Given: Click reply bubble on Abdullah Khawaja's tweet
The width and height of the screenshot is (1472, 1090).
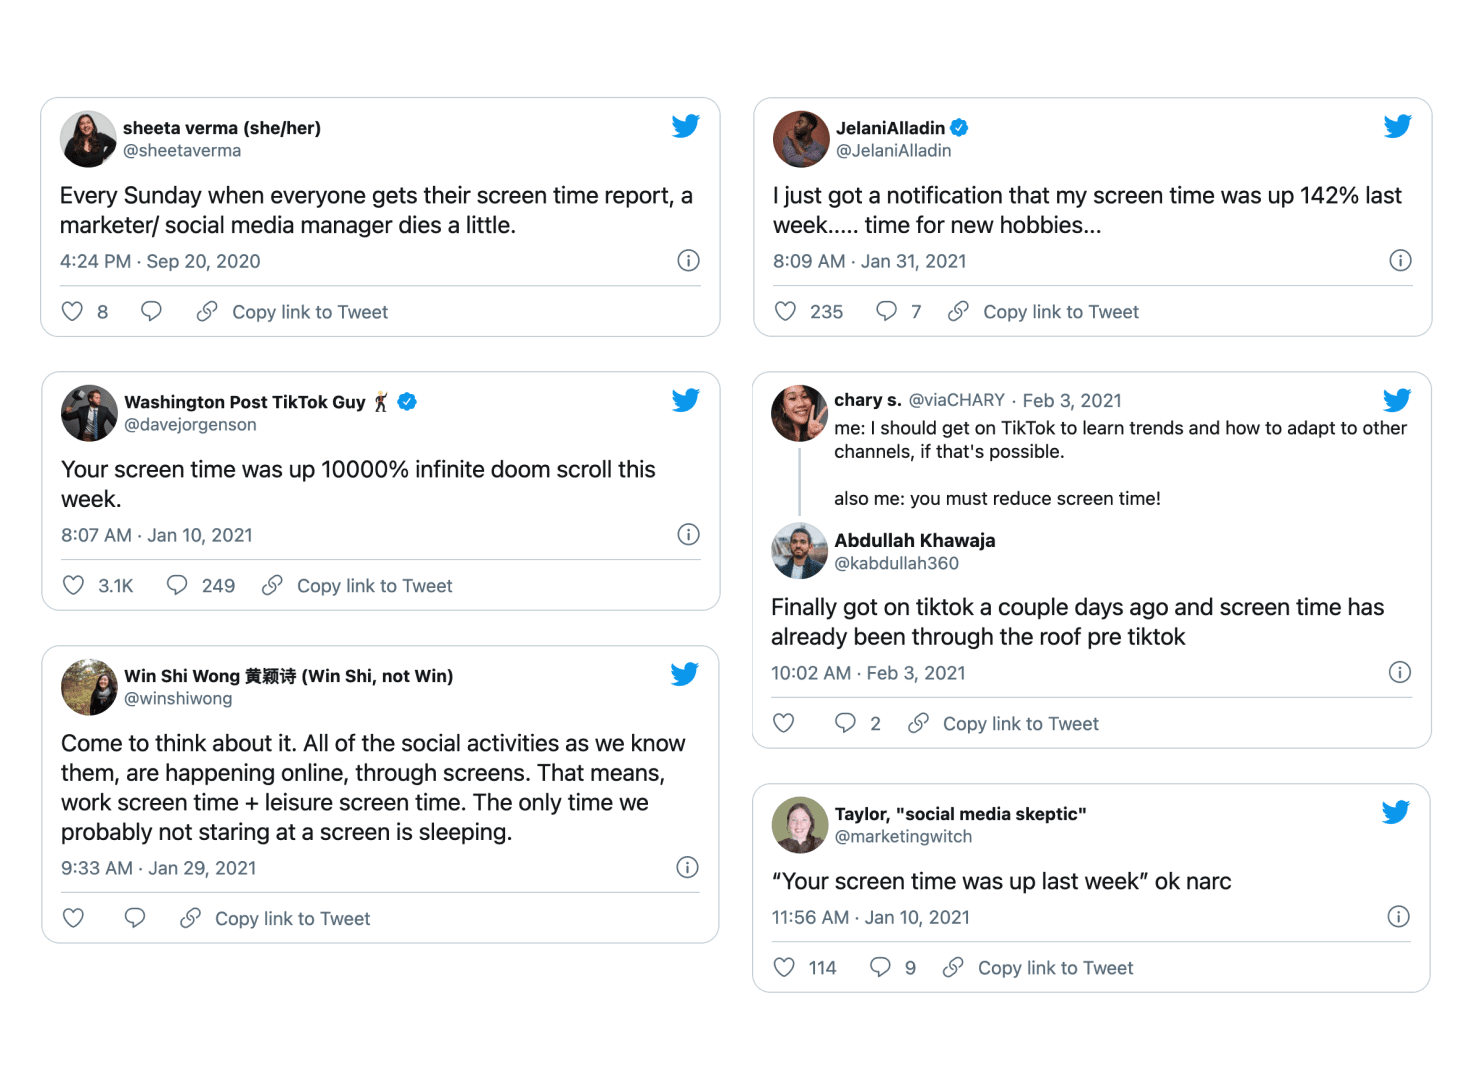Looking at the screenshot, I should coord(845,723).
